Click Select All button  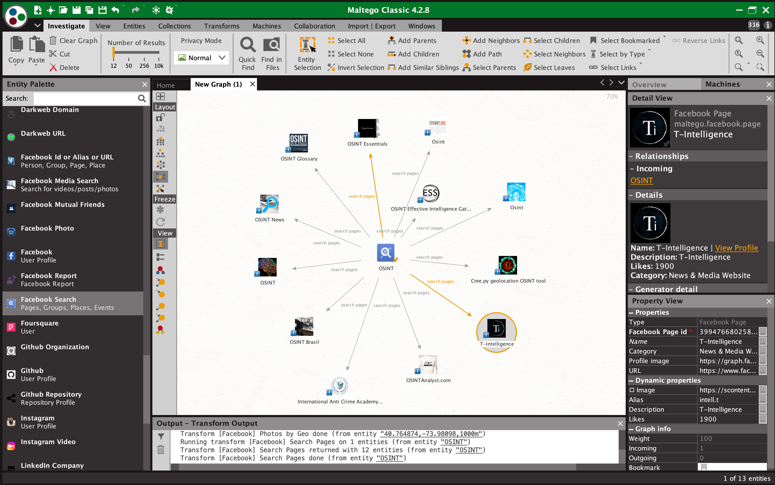pyautogui.click(x=346, y=41)
